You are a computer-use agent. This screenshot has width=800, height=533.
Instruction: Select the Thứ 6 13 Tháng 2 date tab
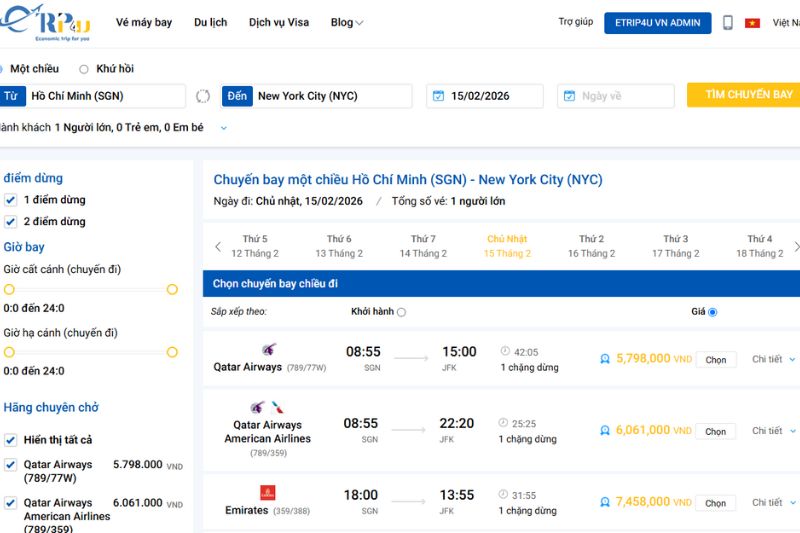click(339, 246)
